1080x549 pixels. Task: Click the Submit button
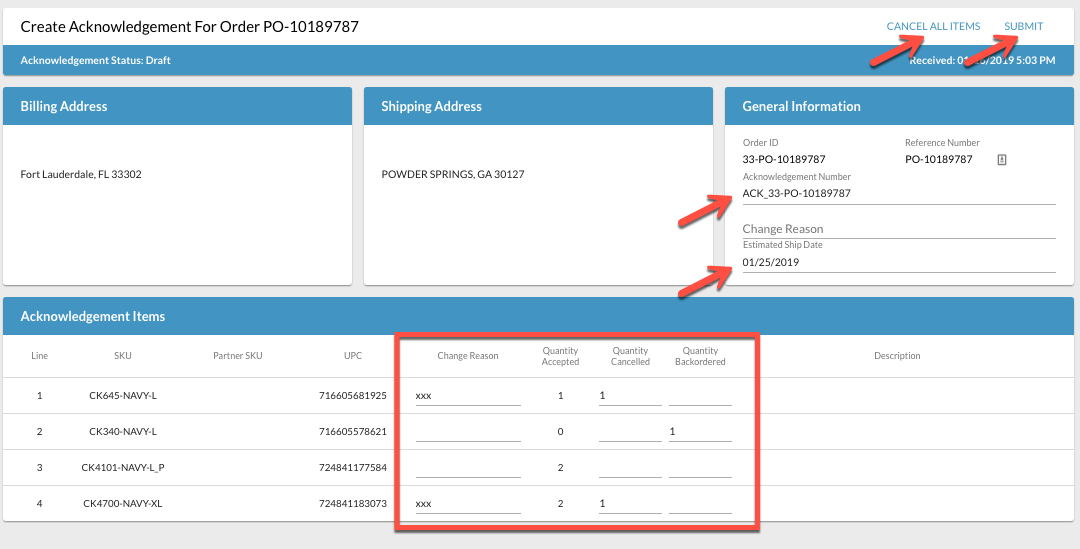1023,27
